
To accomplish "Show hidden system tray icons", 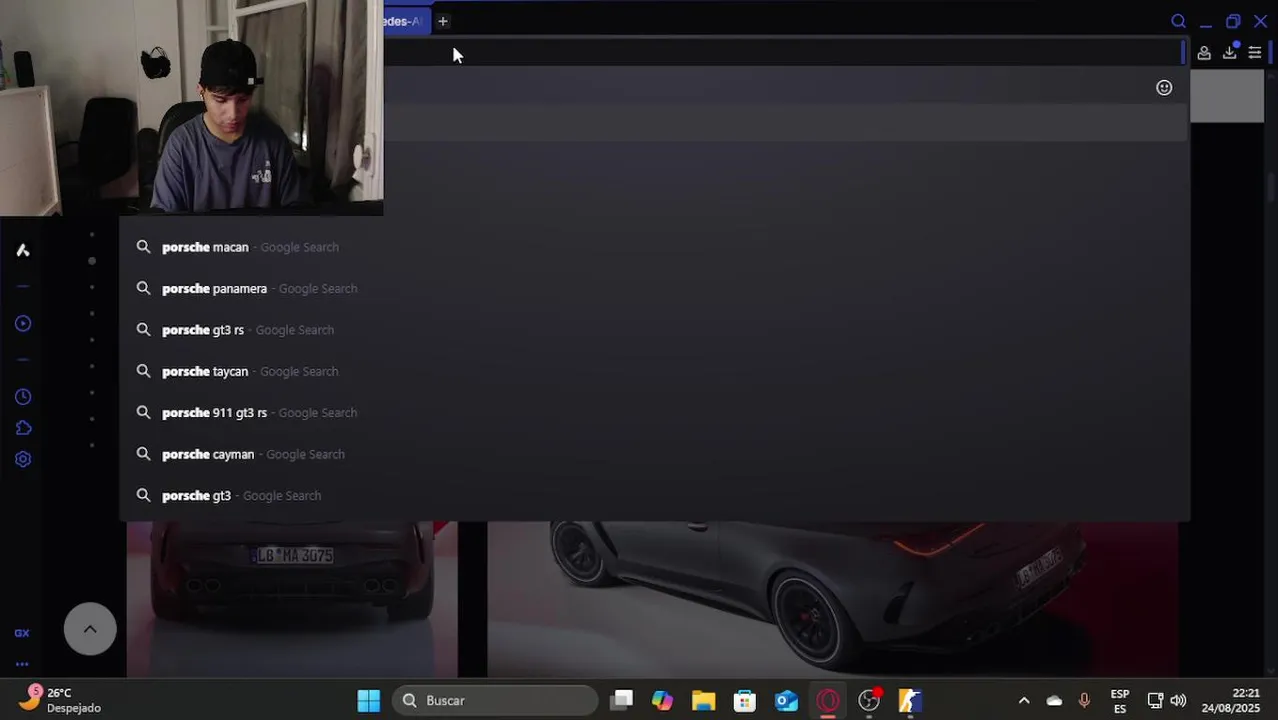I will click(1024, 700).
